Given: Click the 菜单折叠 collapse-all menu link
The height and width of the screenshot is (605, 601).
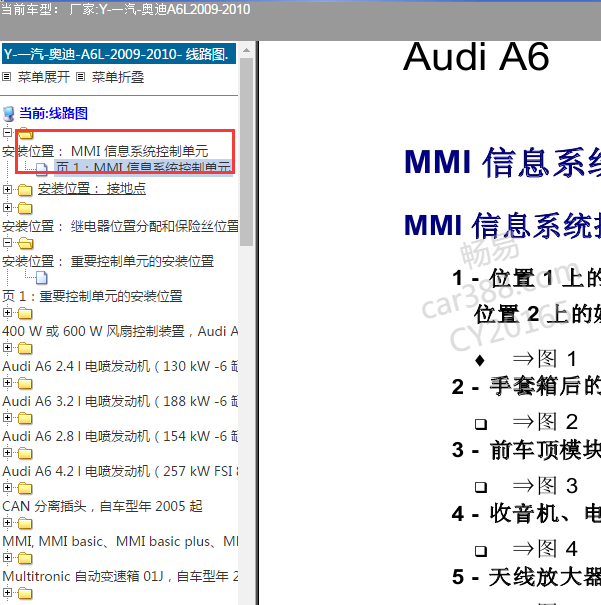Looking at the screenshot, I should (118, 77).
